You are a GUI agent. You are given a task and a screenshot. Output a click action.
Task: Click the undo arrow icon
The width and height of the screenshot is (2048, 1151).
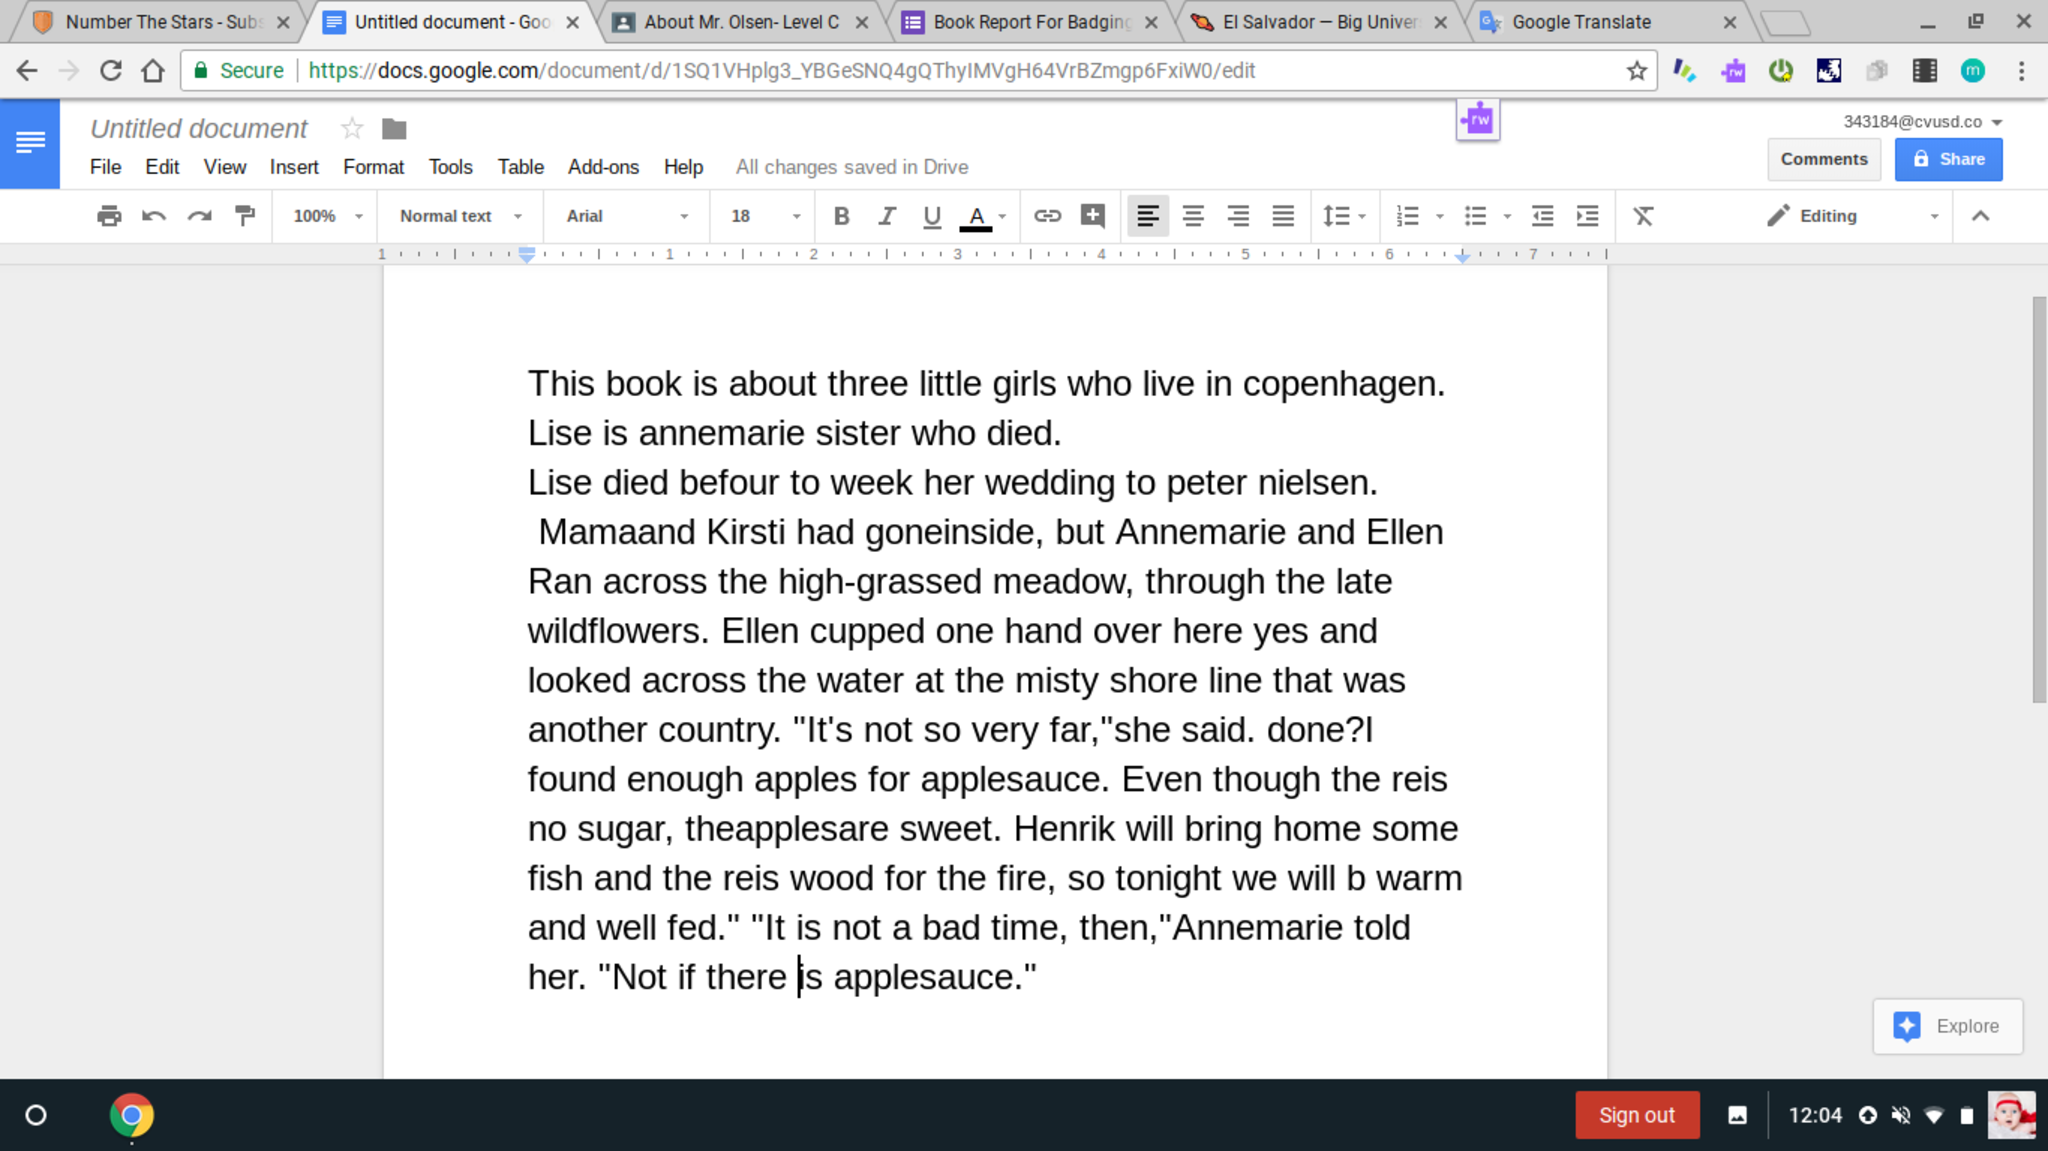[153, 216]
